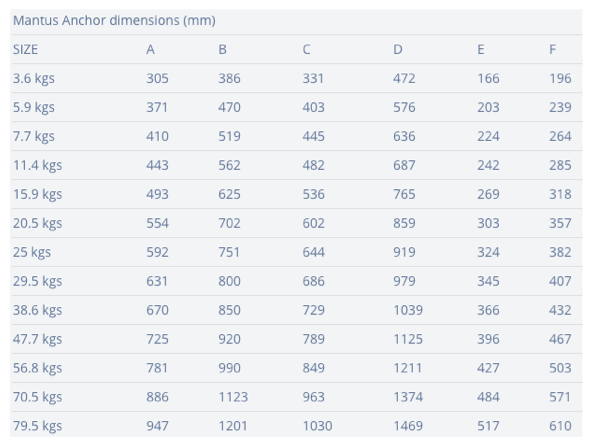The width and height of the screenshot is (610, 442).
Task: Click value 1039 in the 38.6 kgs row
Action: pos(408,310)
